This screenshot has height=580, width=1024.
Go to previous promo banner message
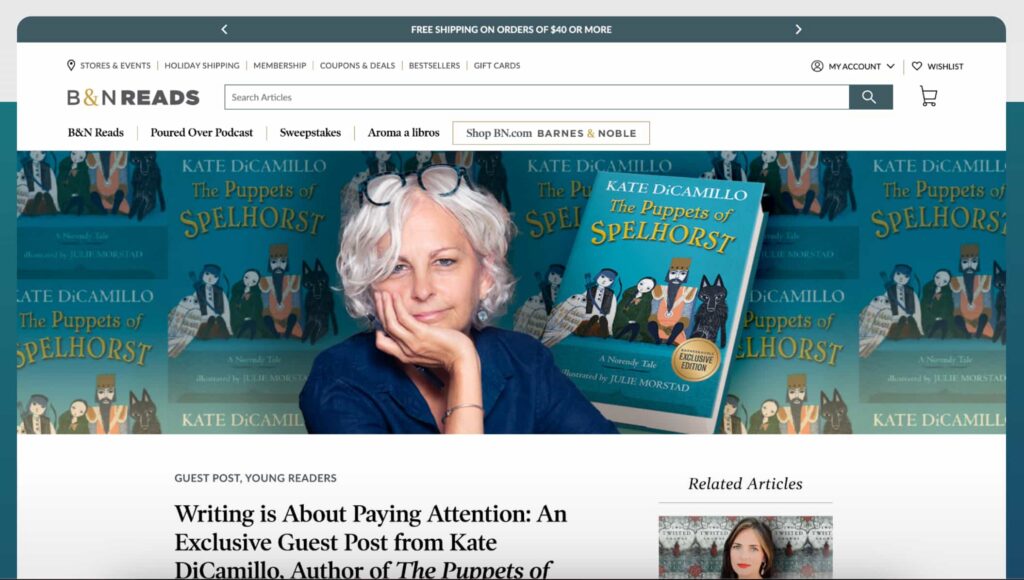tap(224, 29)
